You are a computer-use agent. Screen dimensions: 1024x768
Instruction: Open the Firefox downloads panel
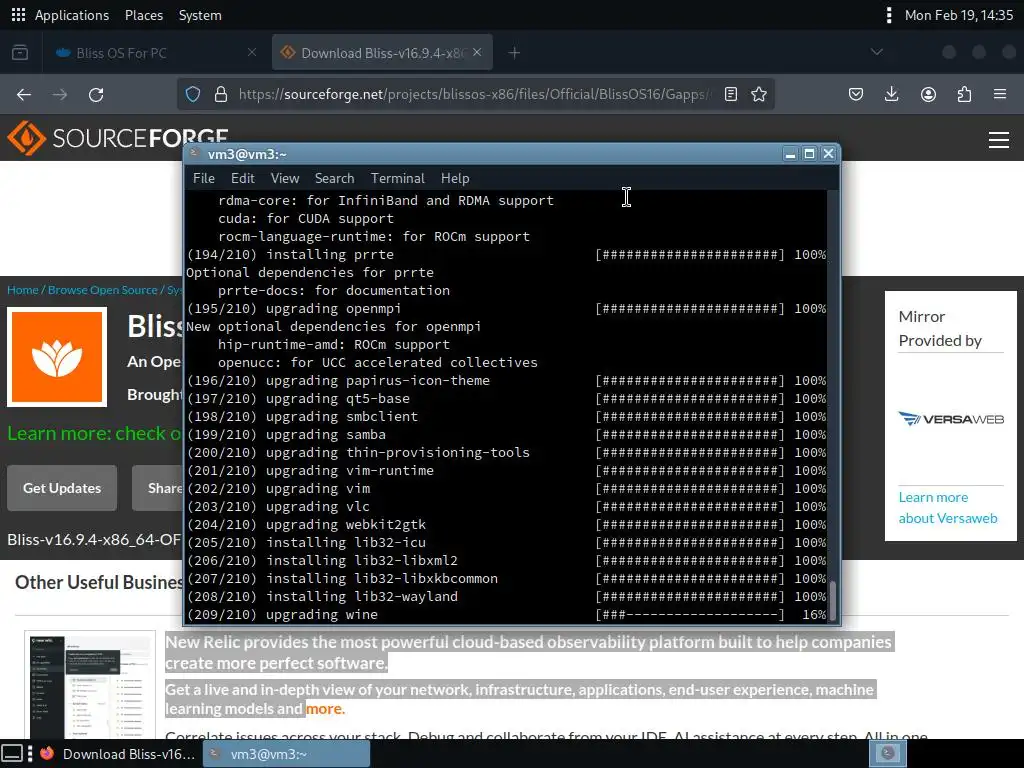pyautogui.click(x=891, y=95)
